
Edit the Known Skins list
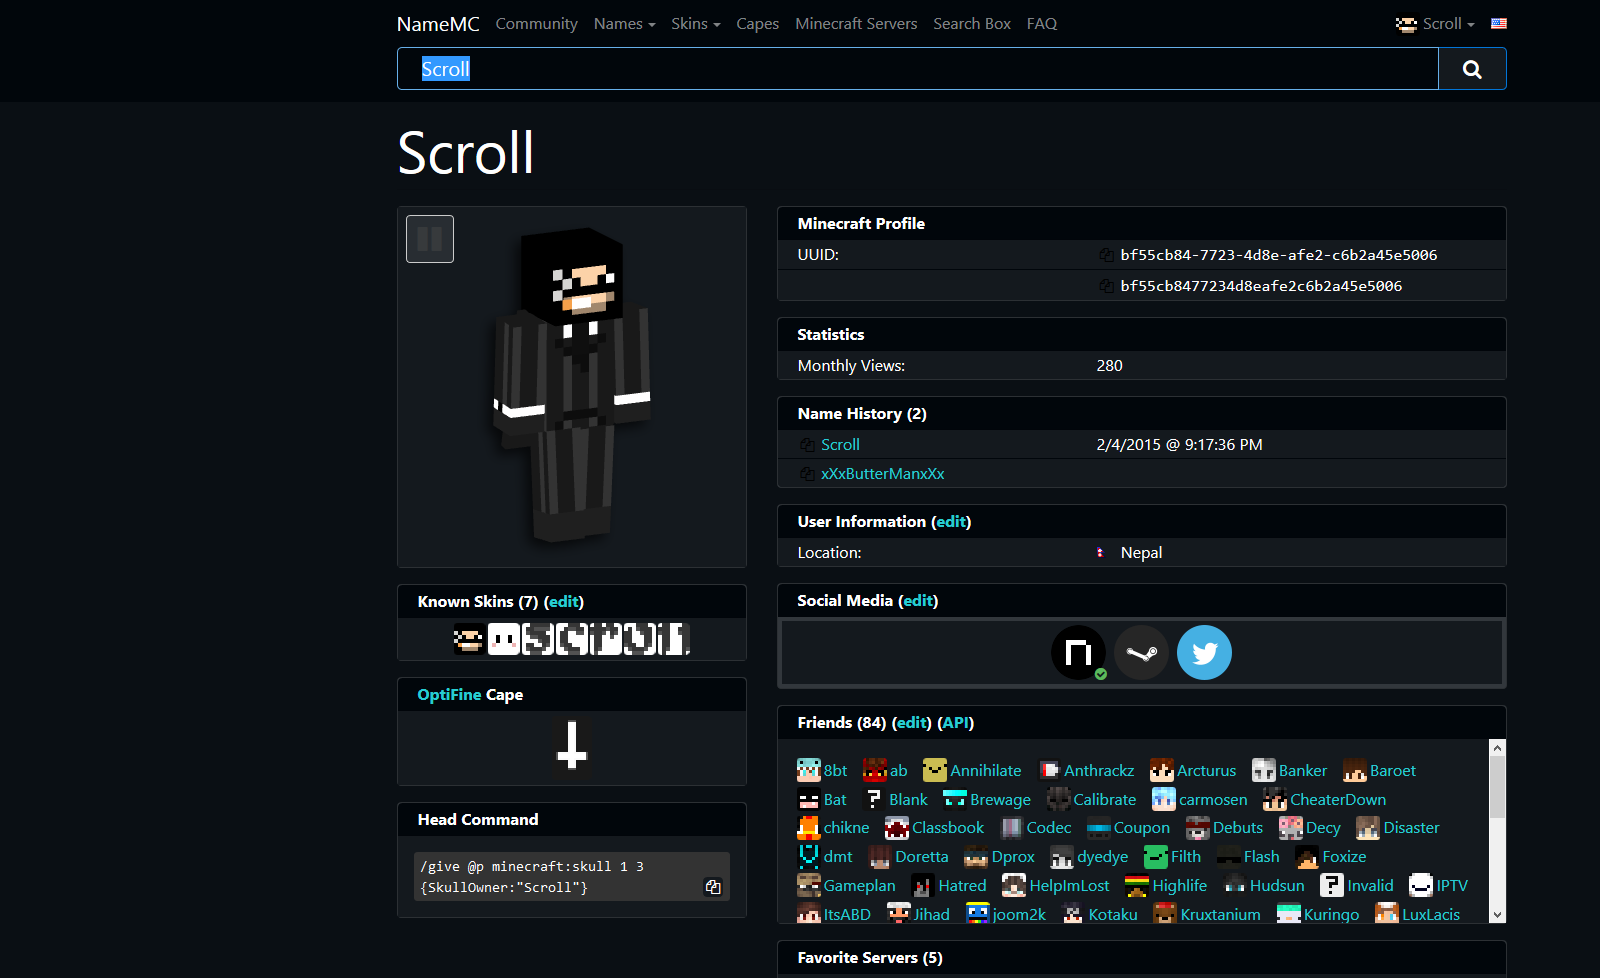564,601
